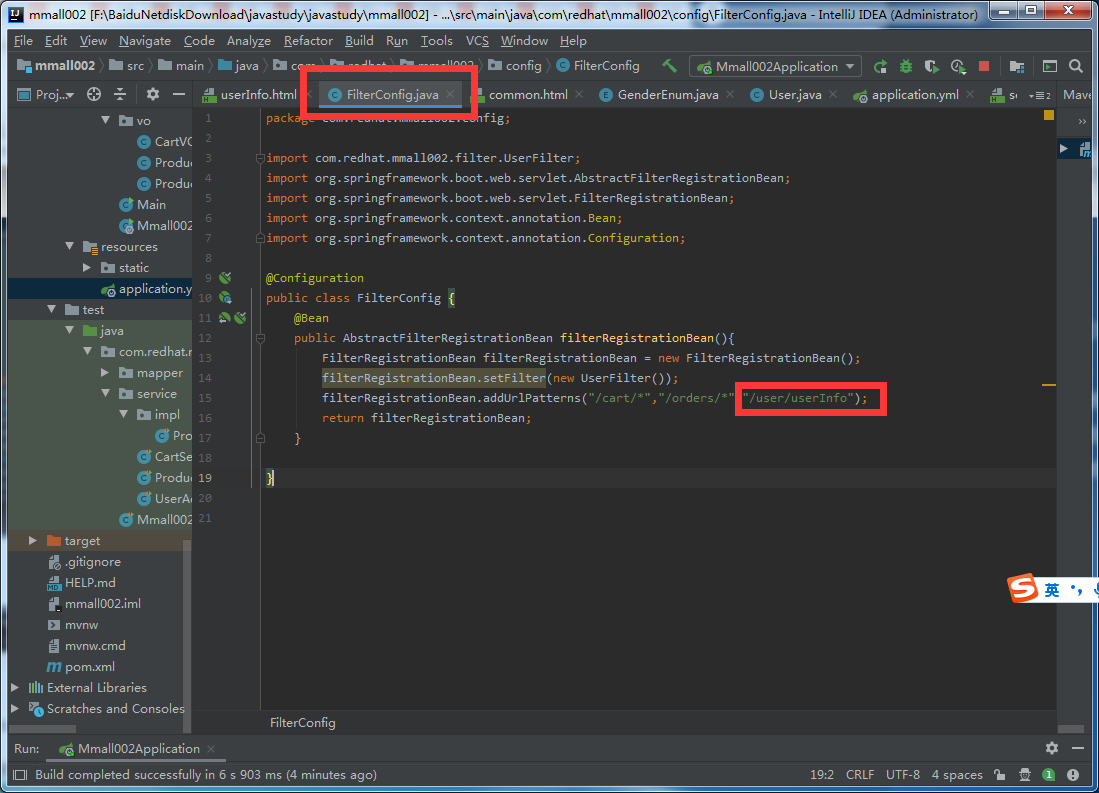Expand Scratches and Consoles node
The width and height of the screenshot is (1099, 793).
(x=15, y=708)
